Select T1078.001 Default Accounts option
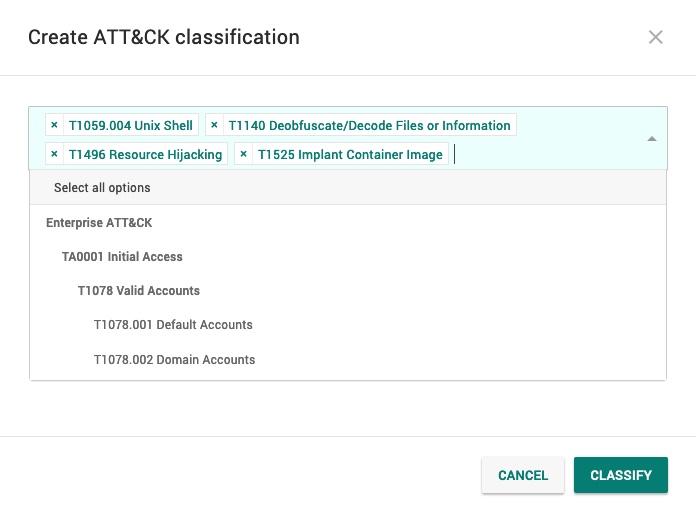This screenshot has width=696, height=511. [x=173, y=325]
